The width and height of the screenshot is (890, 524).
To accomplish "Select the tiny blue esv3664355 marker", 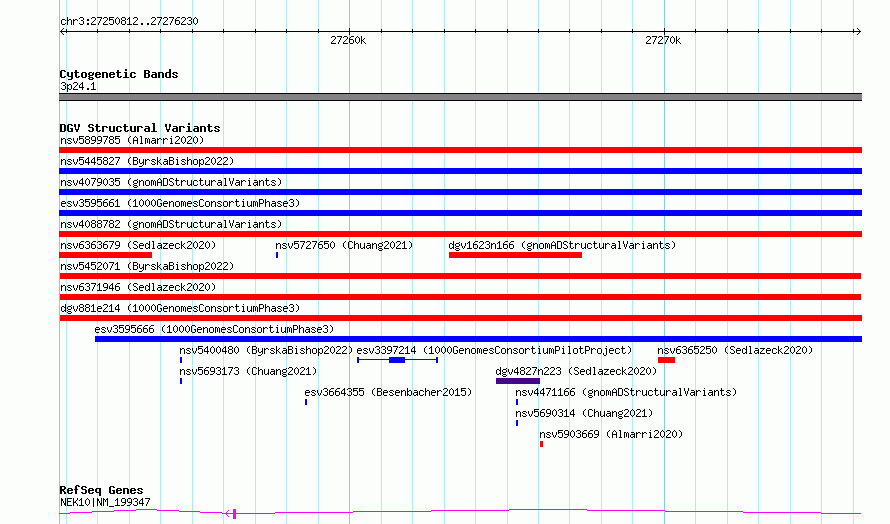I will [x=306, y=402].
